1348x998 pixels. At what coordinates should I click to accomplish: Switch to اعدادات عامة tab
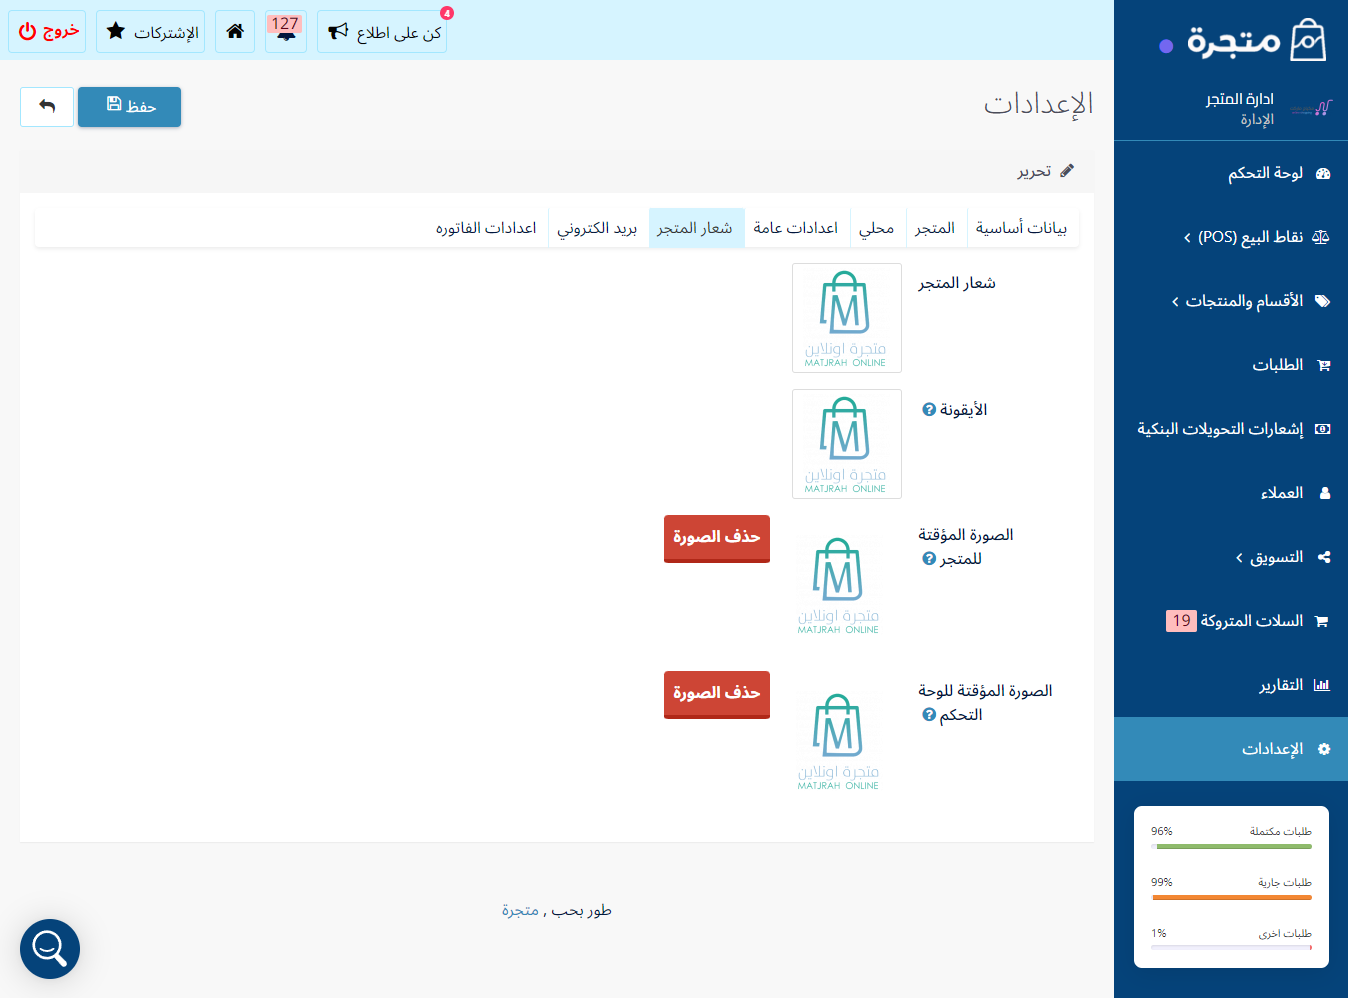796,228
